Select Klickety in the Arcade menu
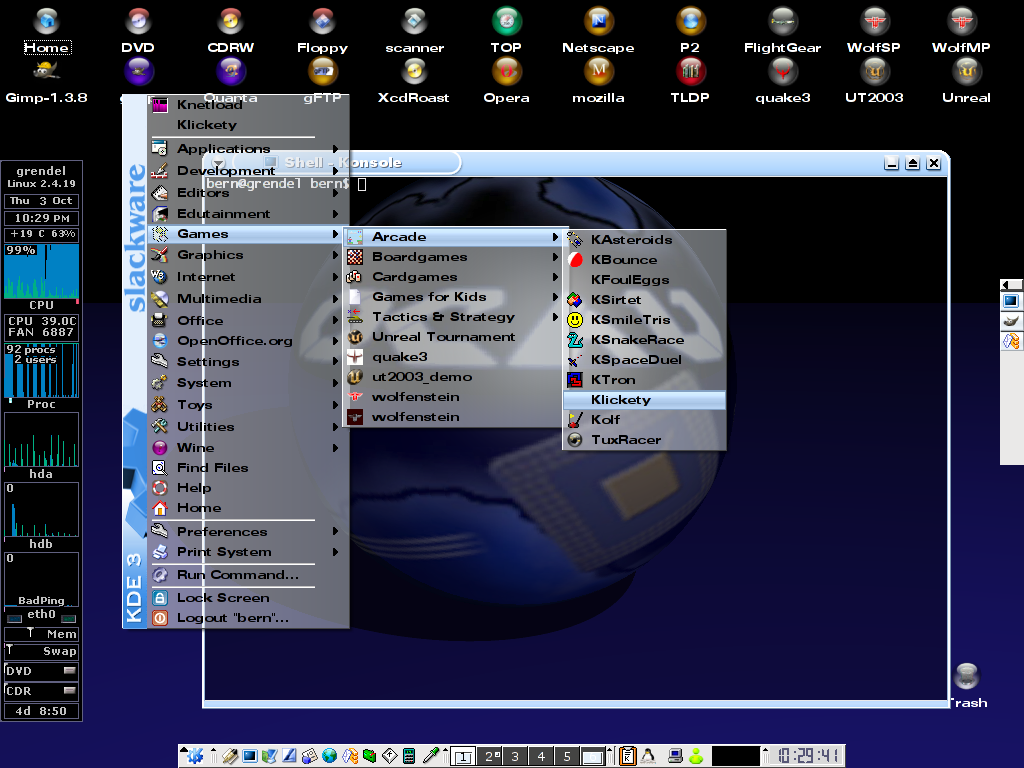This screenshot has width=1024, height=768. [645, 400]
